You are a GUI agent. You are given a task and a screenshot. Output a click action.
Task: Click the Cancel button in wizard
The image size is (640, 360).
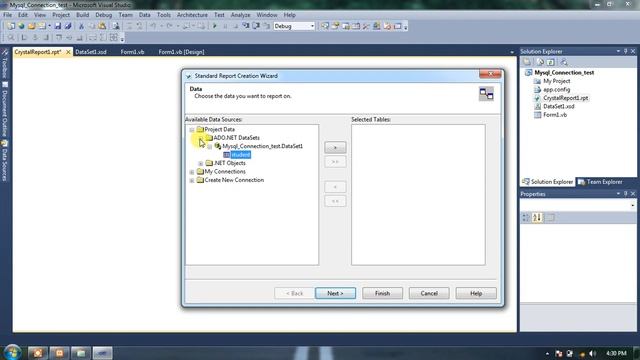coord(429,293)
